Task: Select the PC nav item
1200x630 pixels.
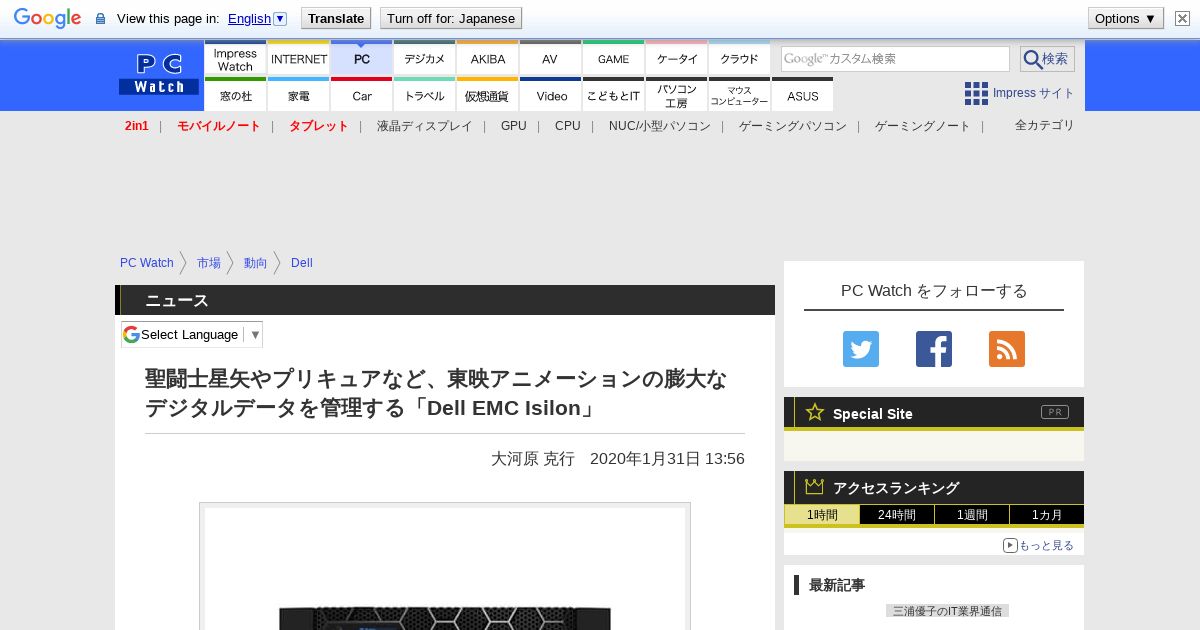Action: click(362, 58)
